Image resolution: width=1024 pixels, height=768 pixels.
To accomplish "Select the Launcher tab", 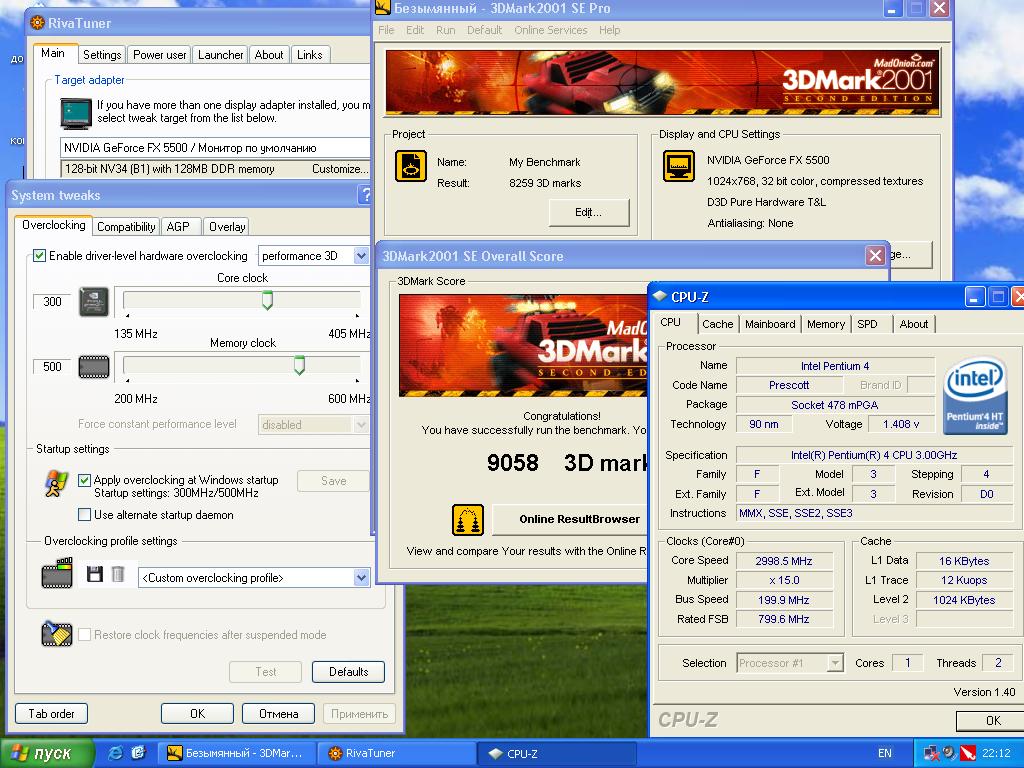I will click(x=220, y=55).
